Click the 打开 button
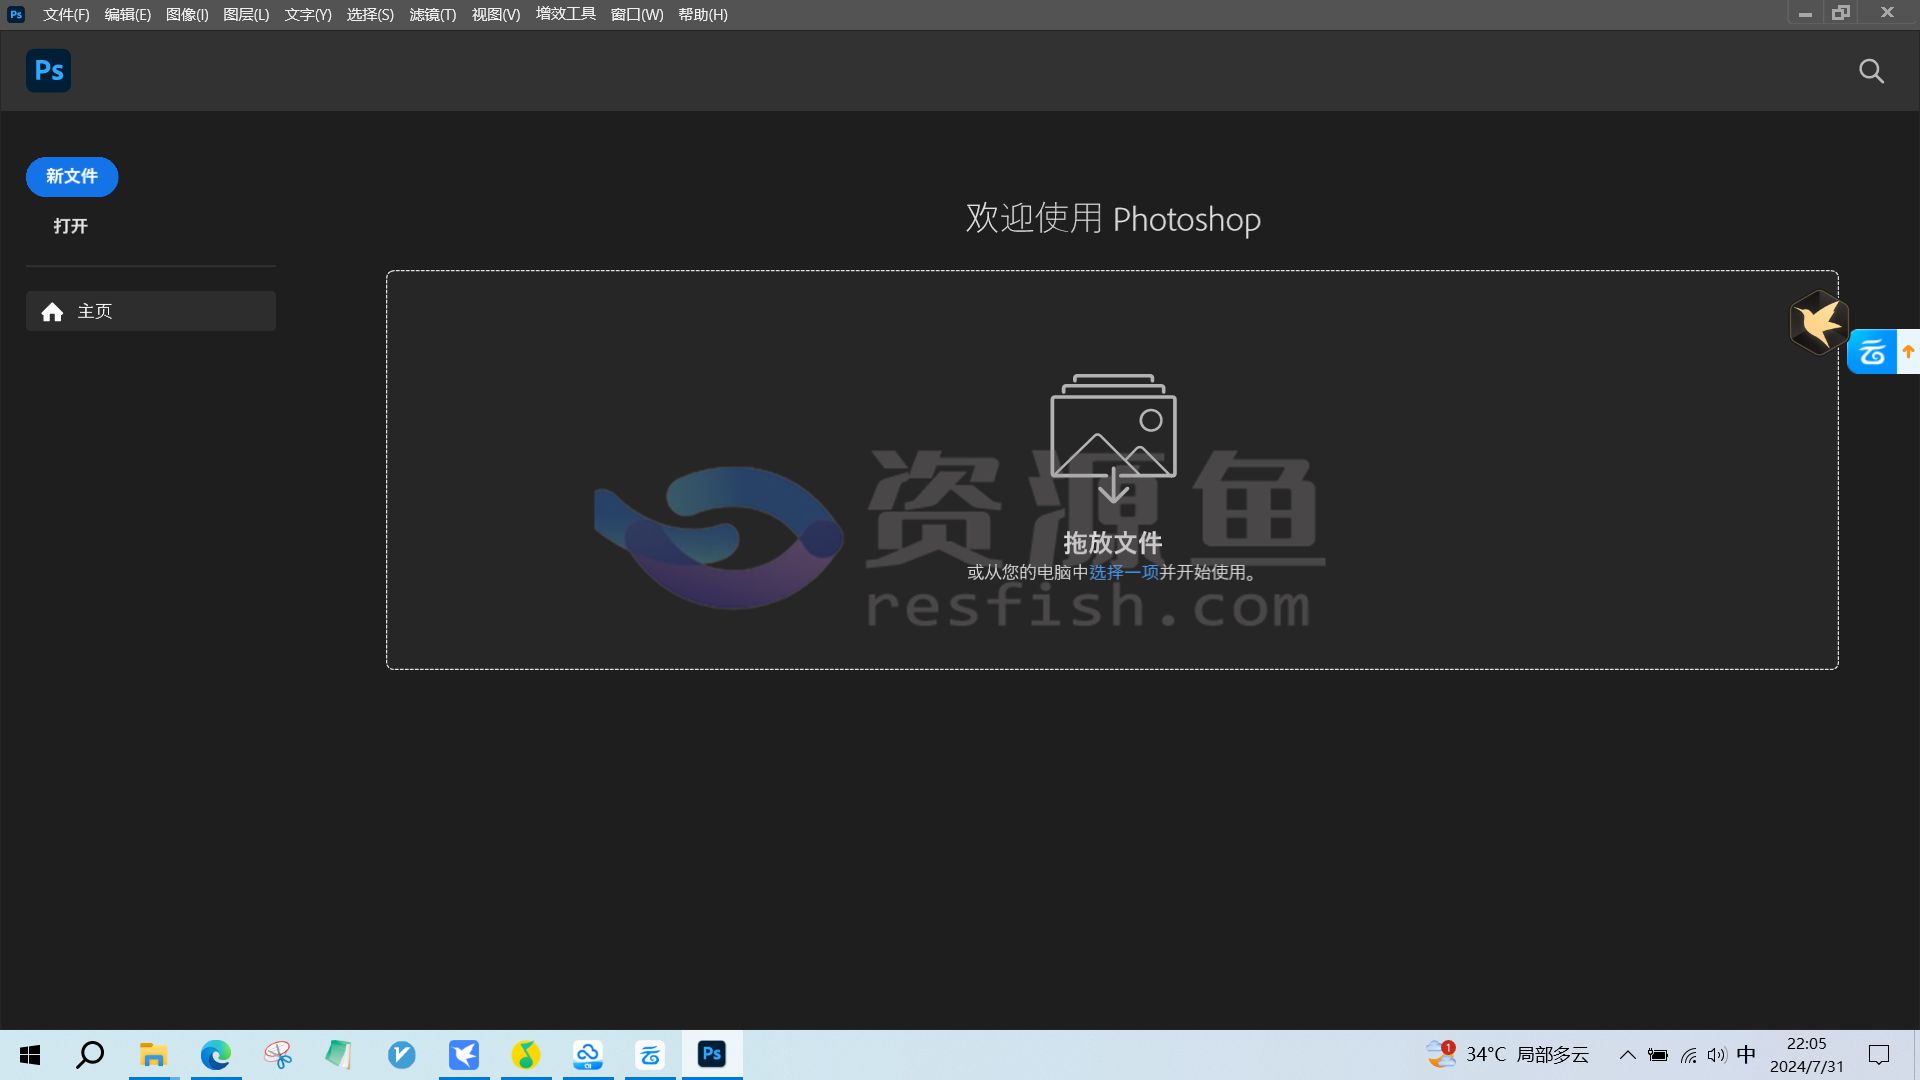Screen dimensions: 1920x1080 click(x=70, y=226)
